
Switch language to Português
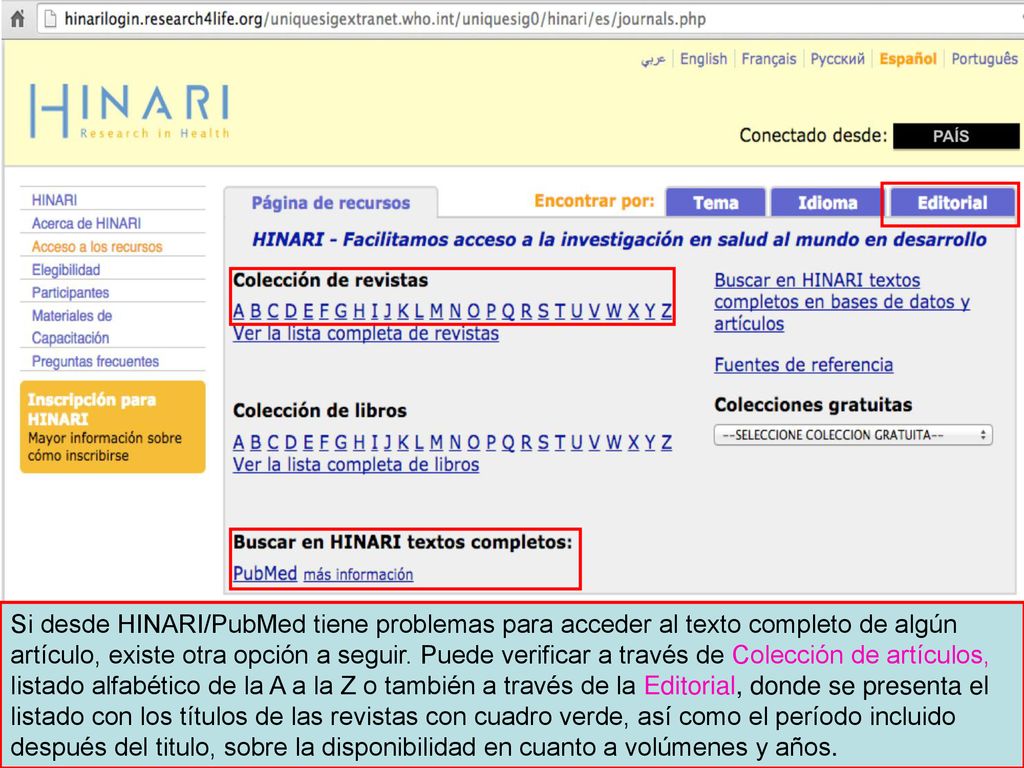point(984,59)
